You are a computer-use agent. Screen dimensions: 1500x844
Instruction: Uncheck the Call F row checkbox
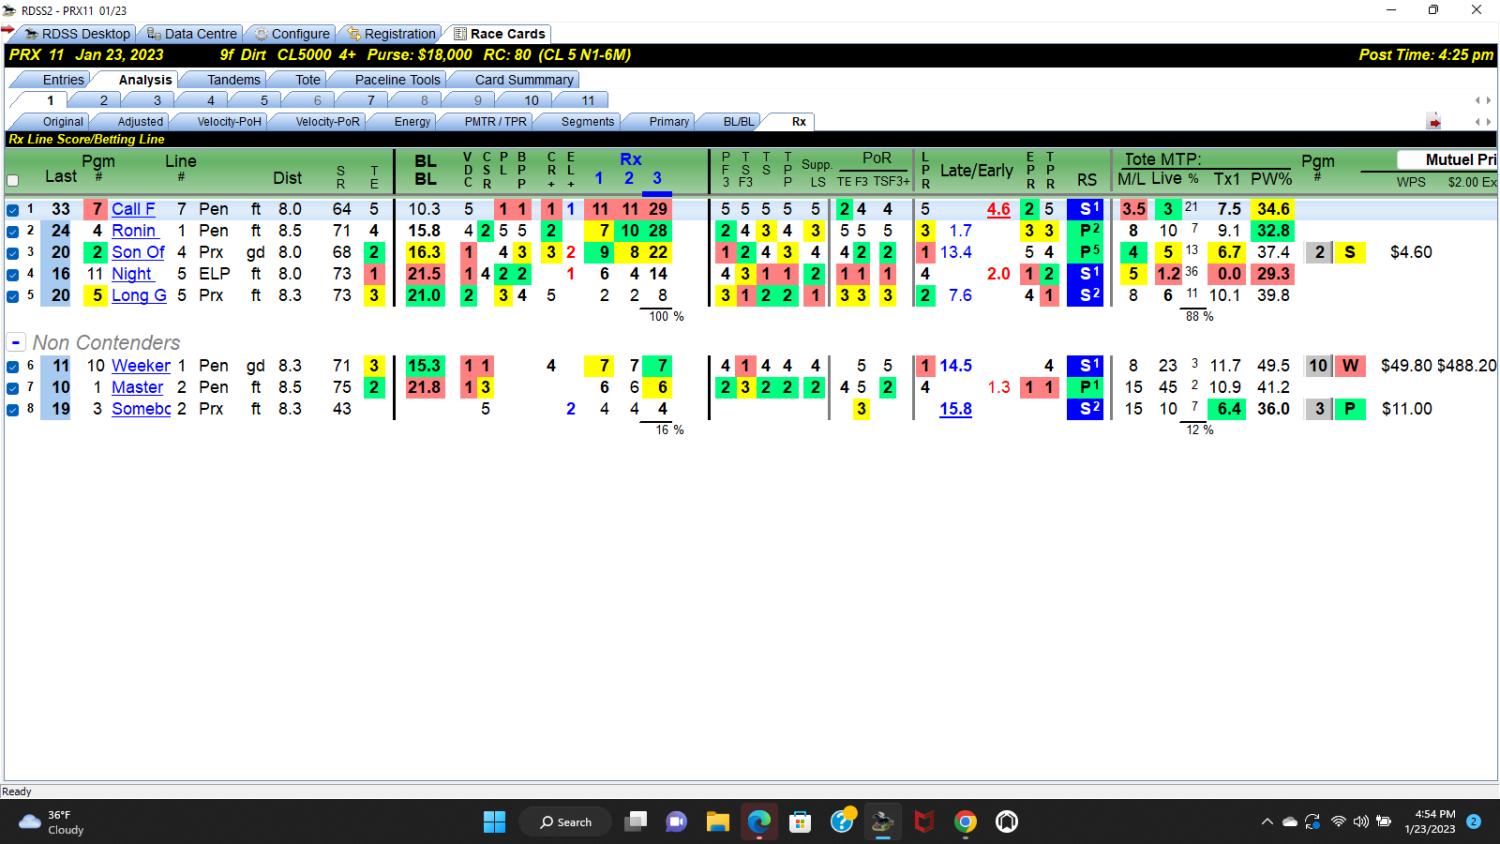(13, 210)
